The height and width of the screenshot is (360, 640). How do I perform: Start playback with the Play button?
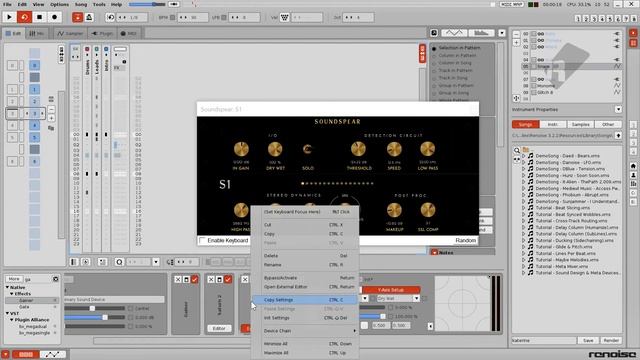coord(9,17)
